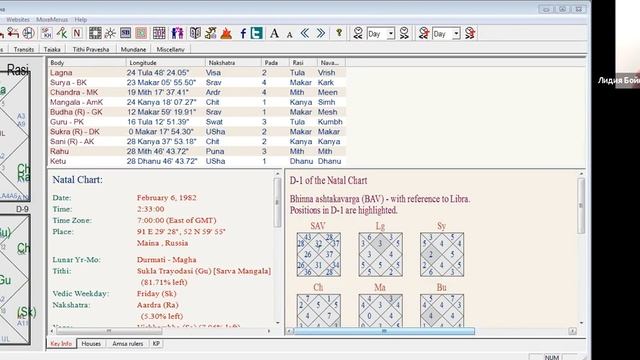Switch to the Tajaka tab
Screen dimensions: 640x360
(x=52, y=49)
